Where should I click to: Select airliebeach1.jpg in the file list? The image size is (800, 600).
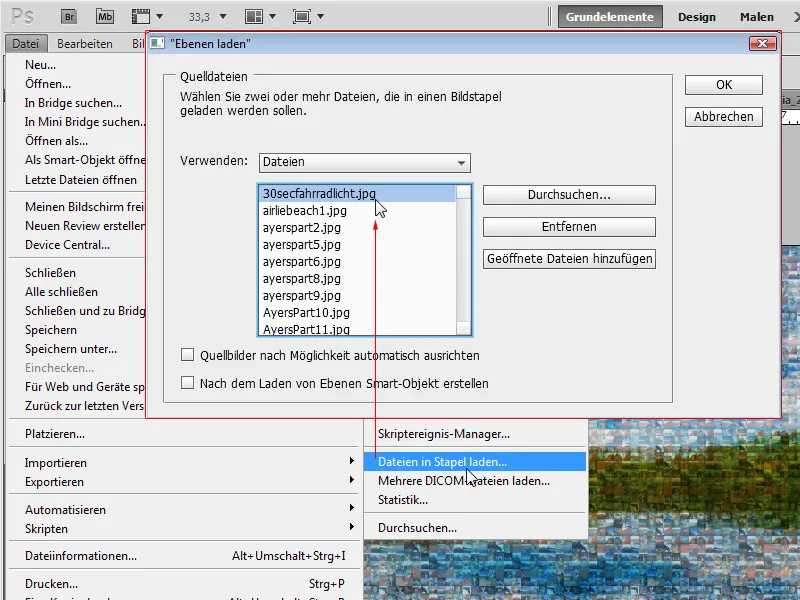click(357, 211)
